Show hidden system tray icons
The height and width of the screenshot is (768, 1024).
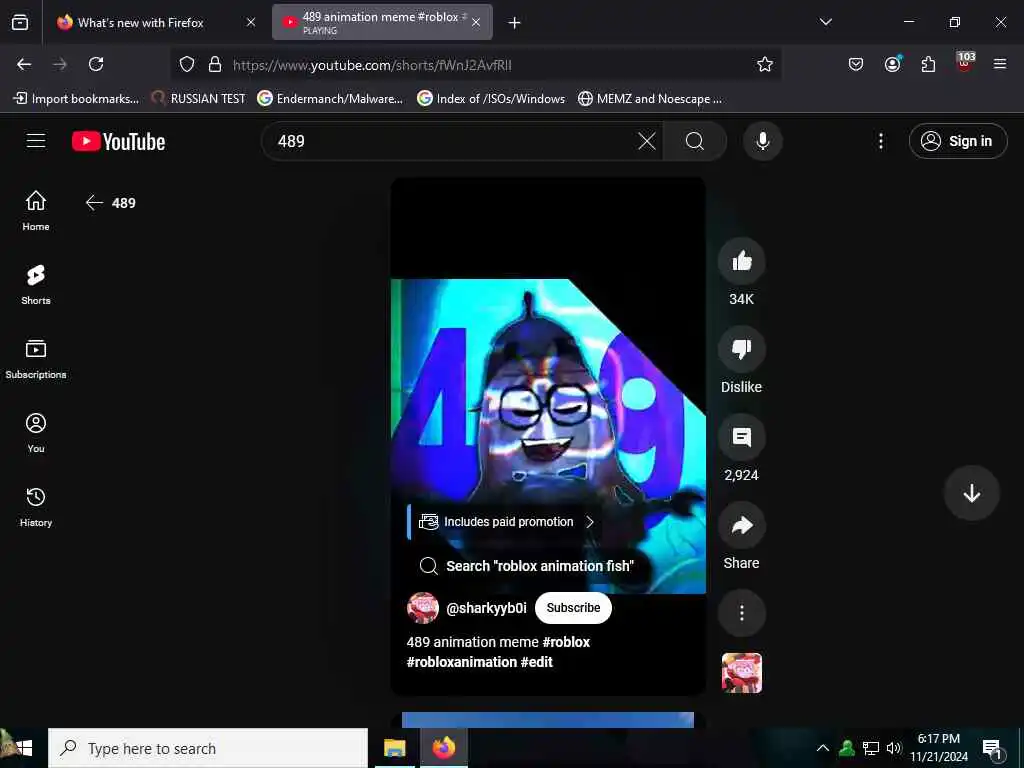click(822, 748)
